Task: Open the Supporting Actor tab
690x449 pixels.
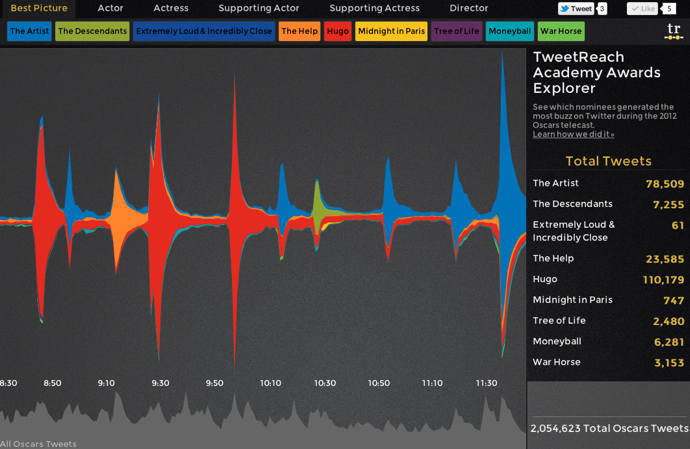Action: (259, 8)
